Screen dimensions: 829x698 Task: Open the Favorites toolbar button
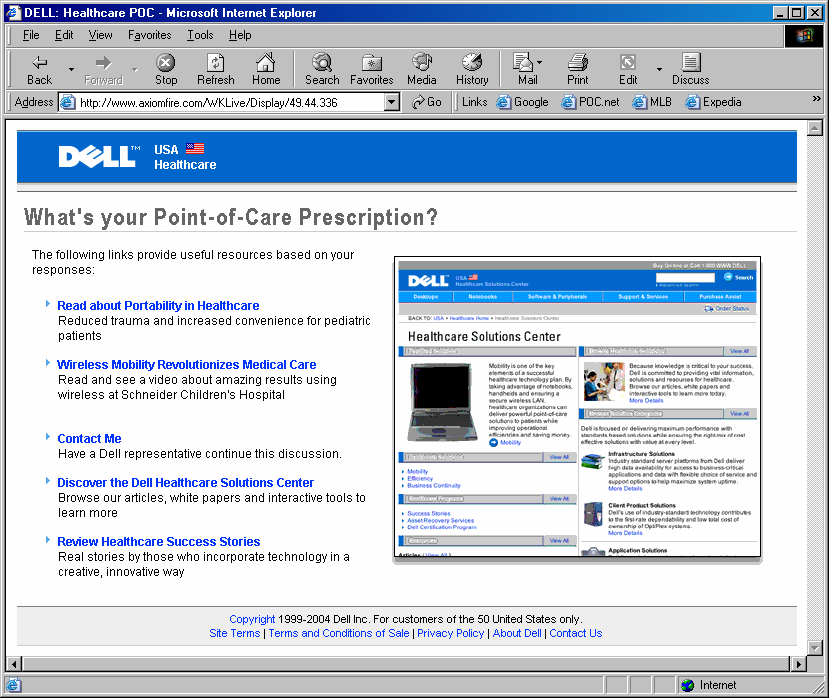(372, 70)
